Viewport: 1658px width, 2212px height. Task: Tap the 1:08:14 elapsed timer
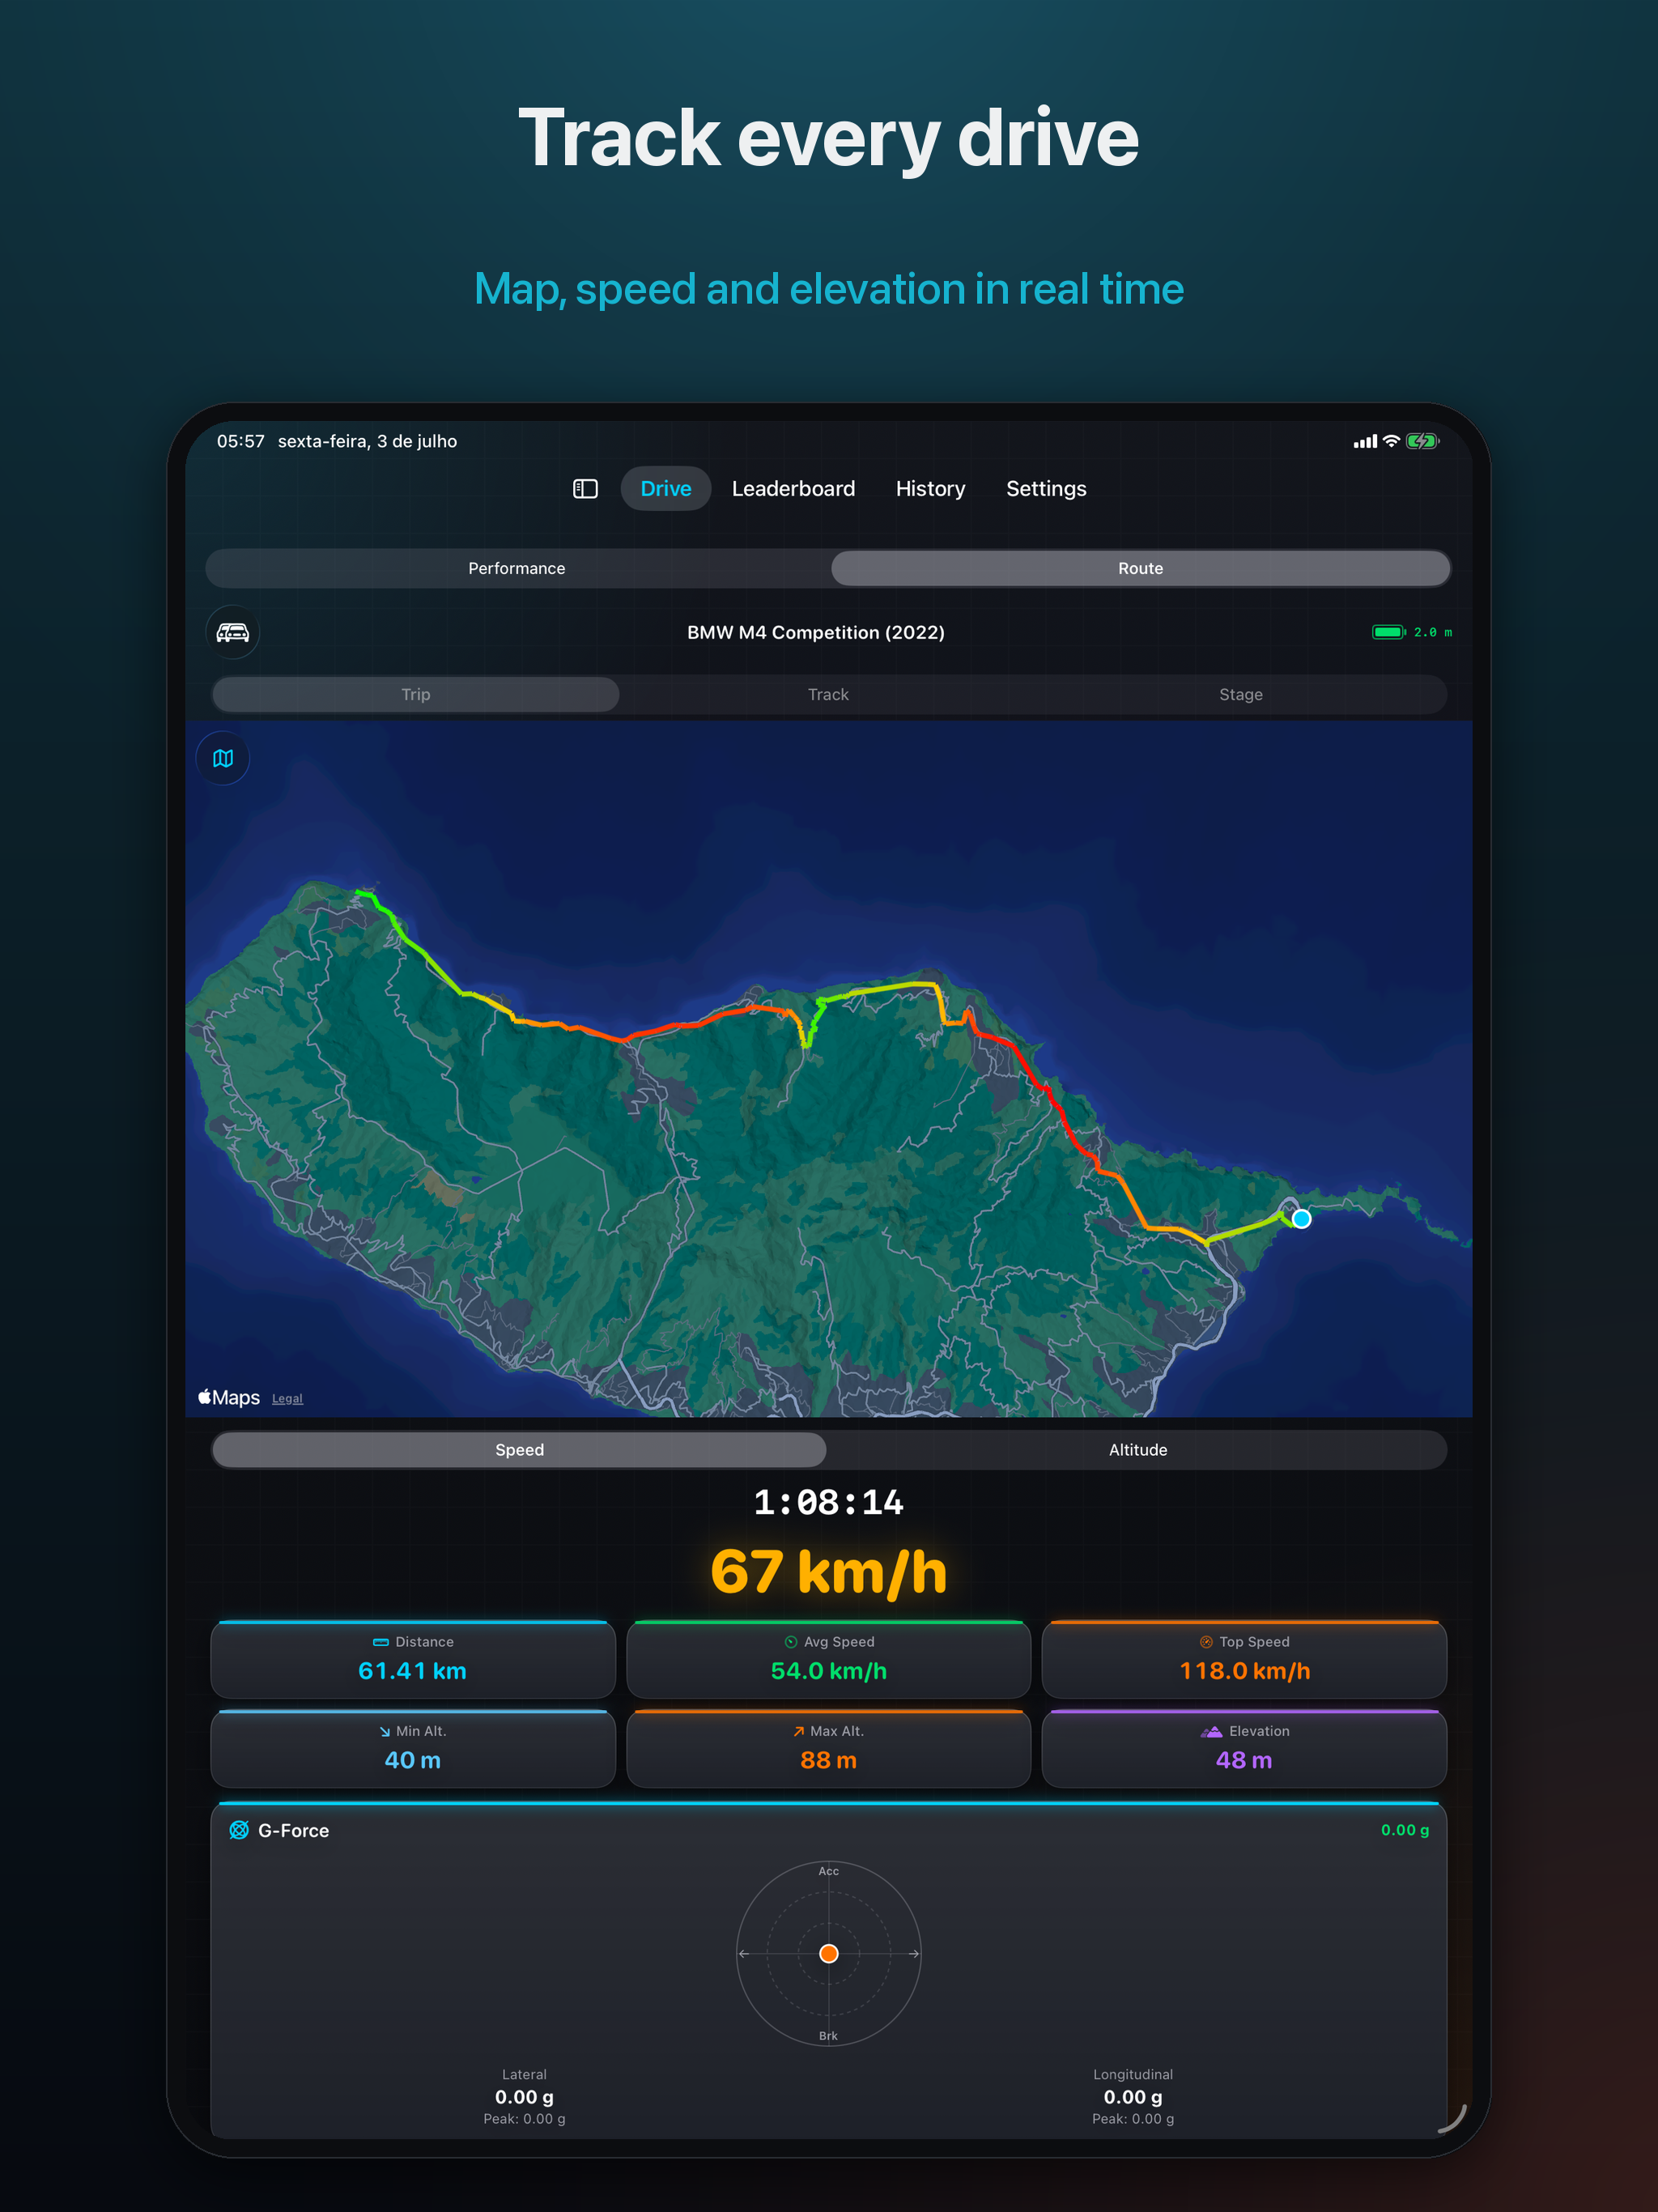(x=828, y=1502)
